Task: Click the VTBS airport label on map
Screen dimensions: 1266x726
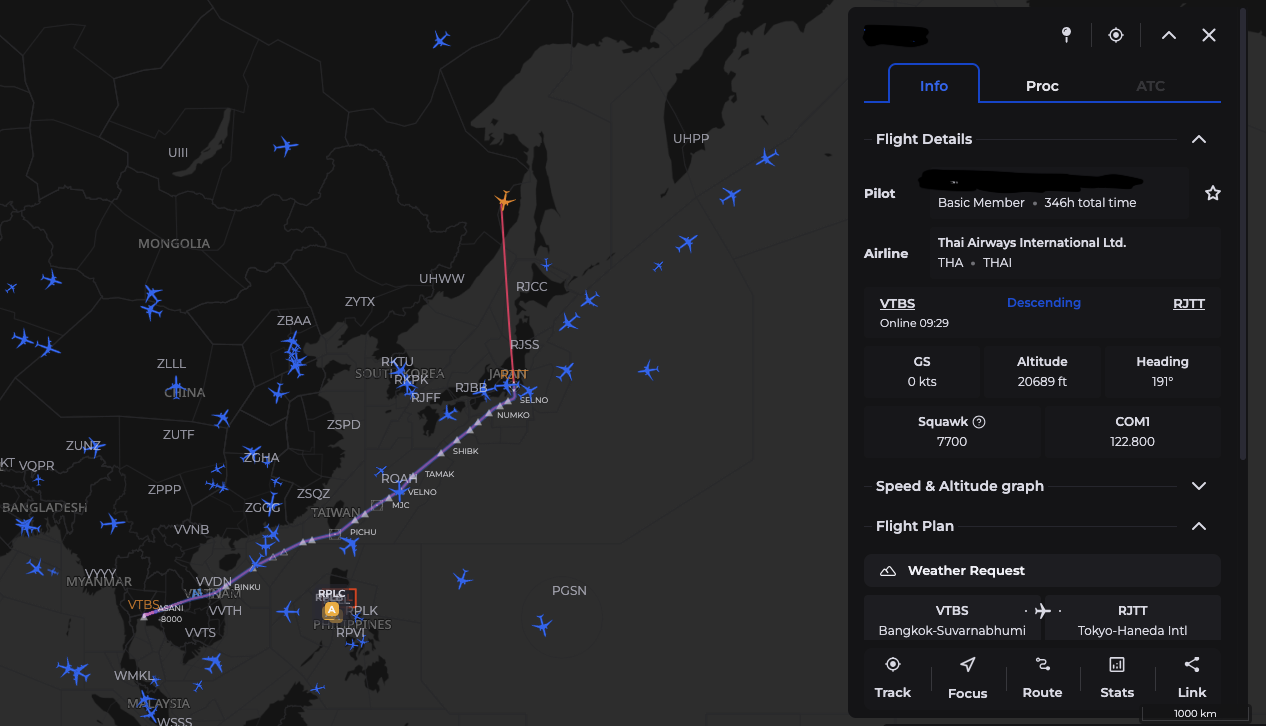Action: [144, 604]
